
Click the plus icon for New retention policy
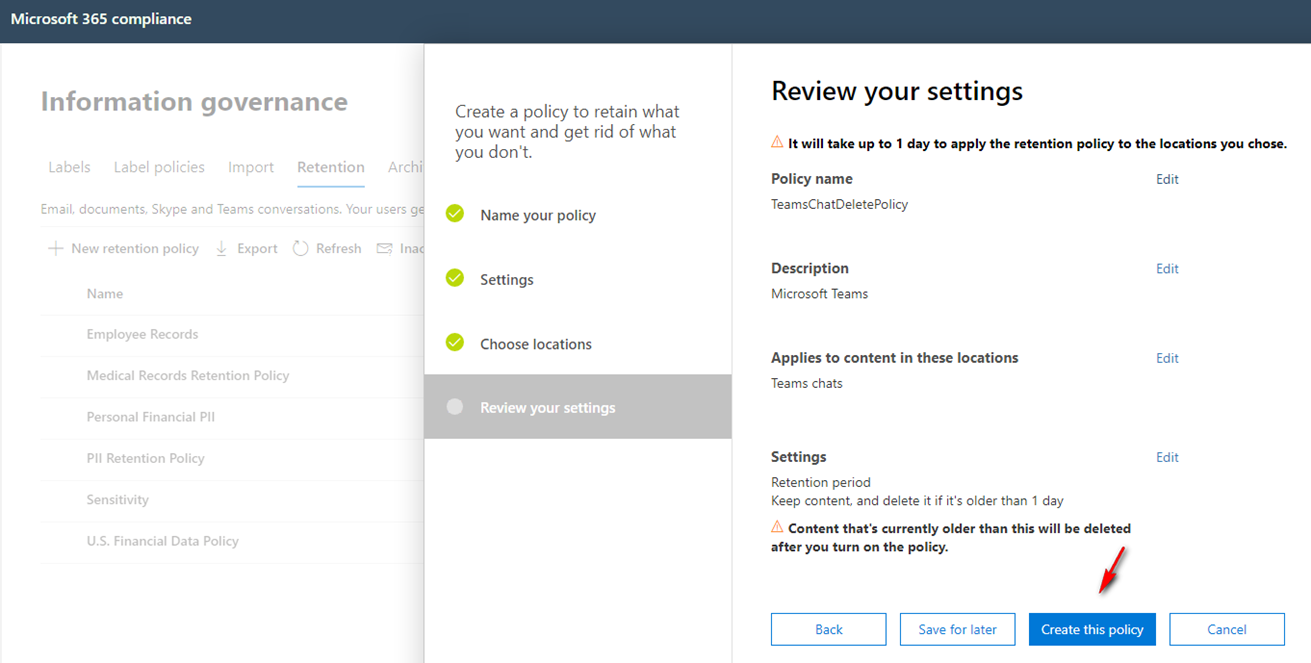pyautogui.click(x=56, y=248)
